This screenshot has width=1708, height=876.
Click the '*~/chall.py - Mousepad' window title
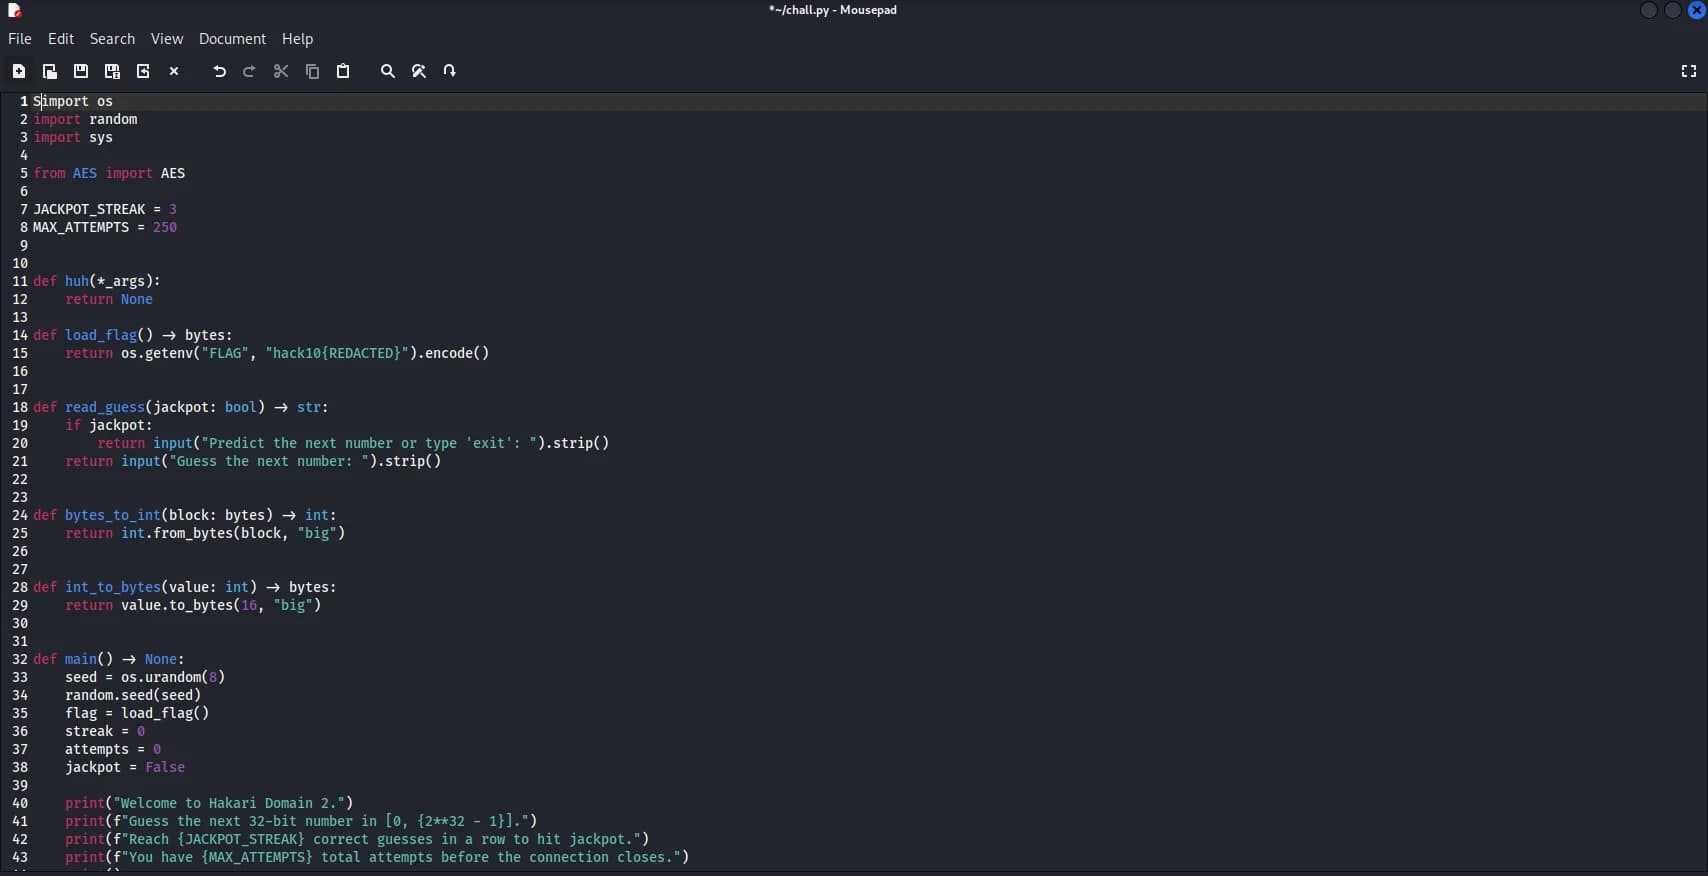832,10
